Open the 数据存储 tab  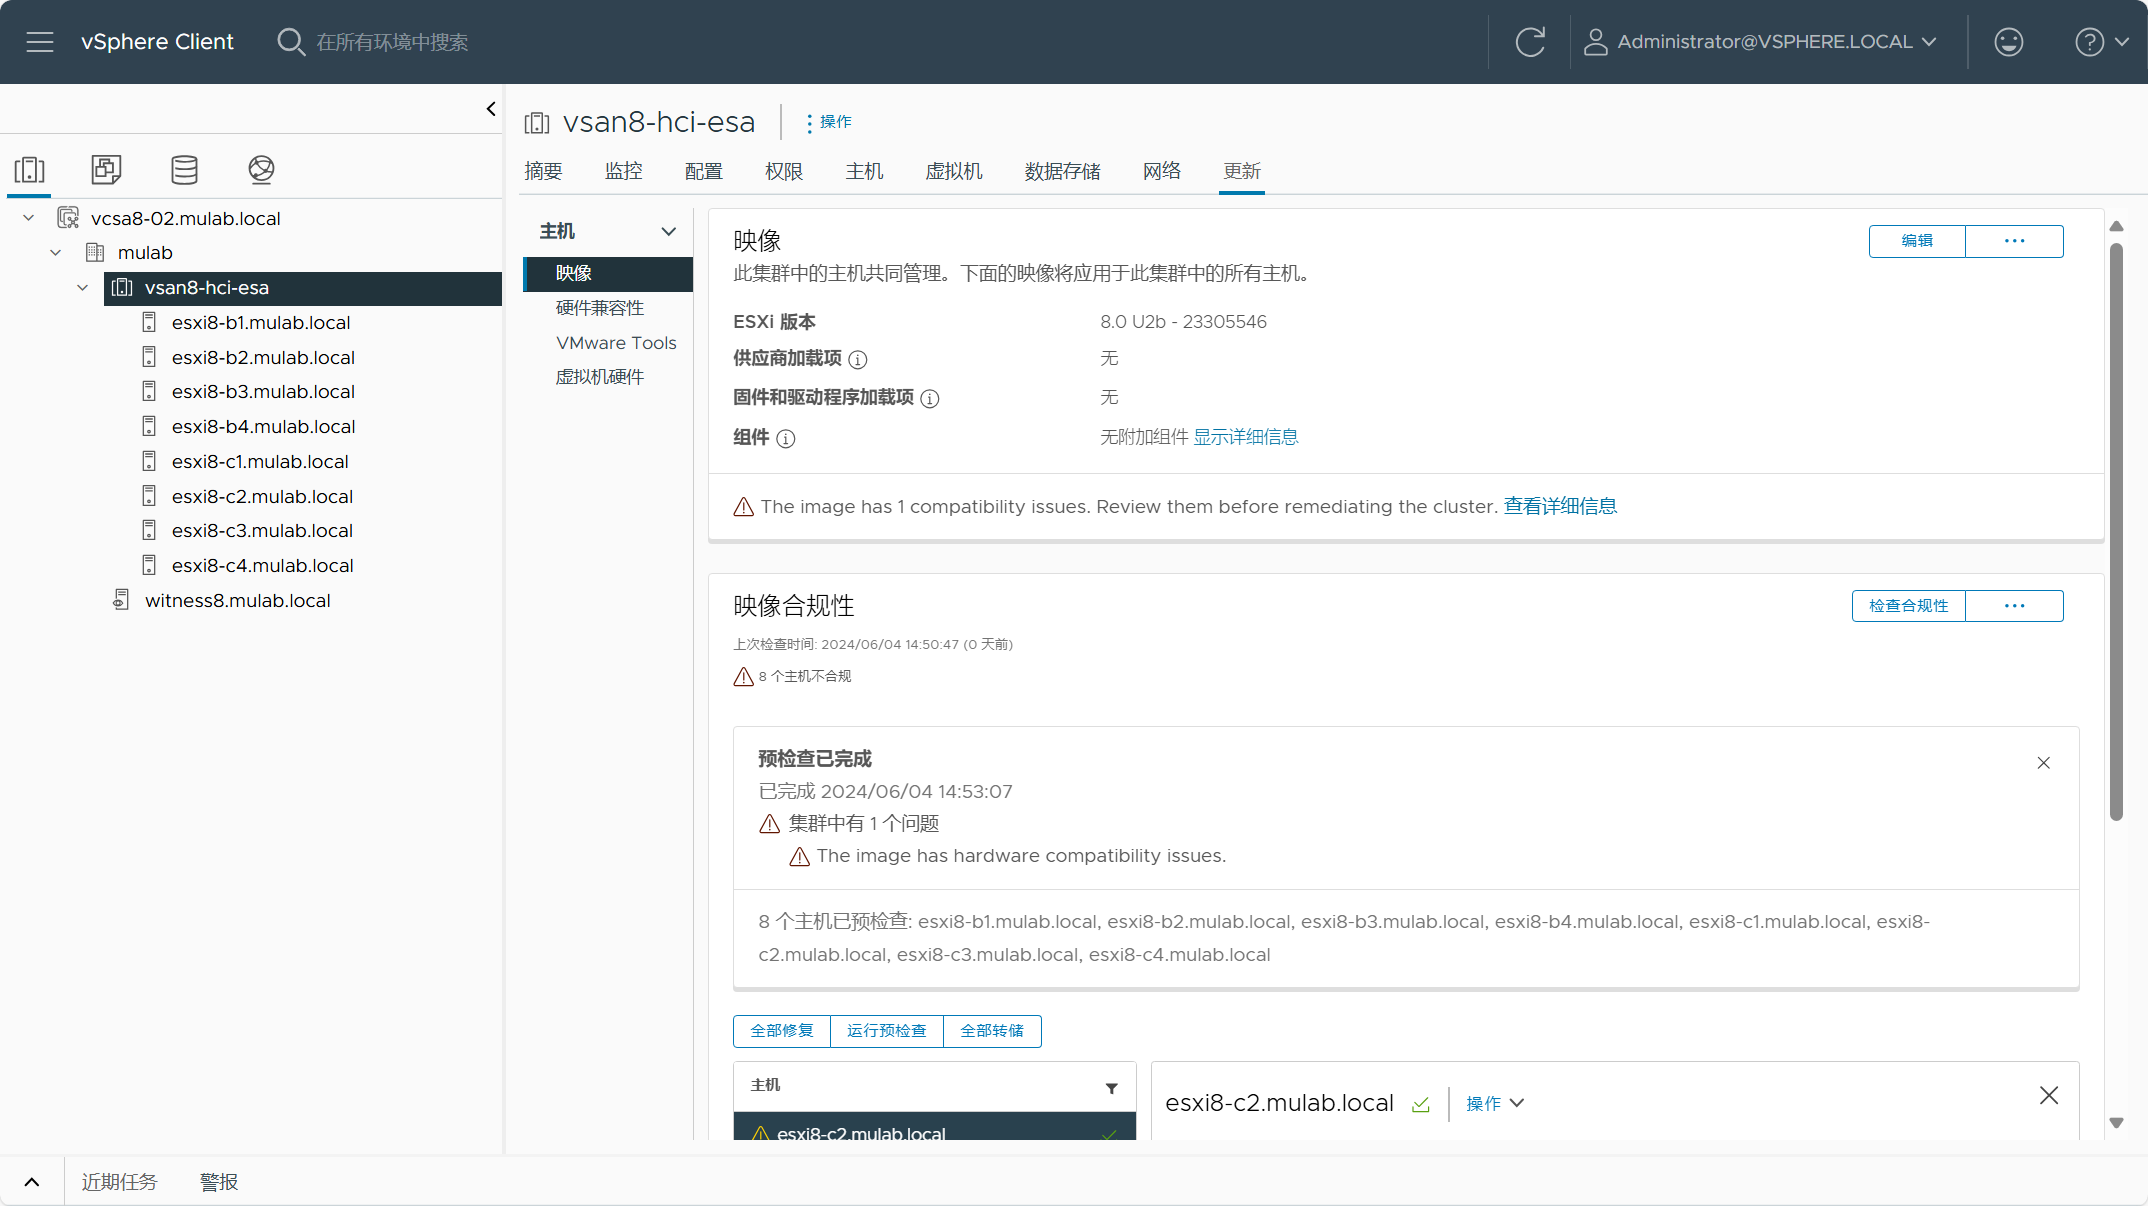1062,171
